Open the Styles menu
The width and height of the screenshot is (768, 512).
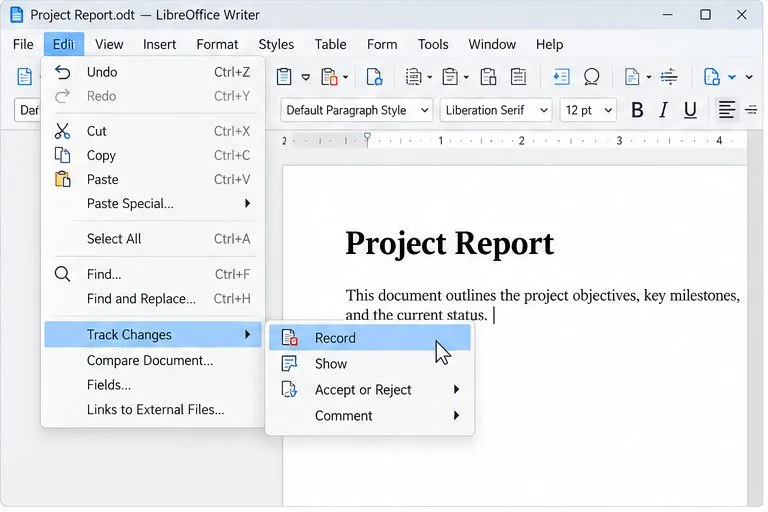tap(276, 44)
